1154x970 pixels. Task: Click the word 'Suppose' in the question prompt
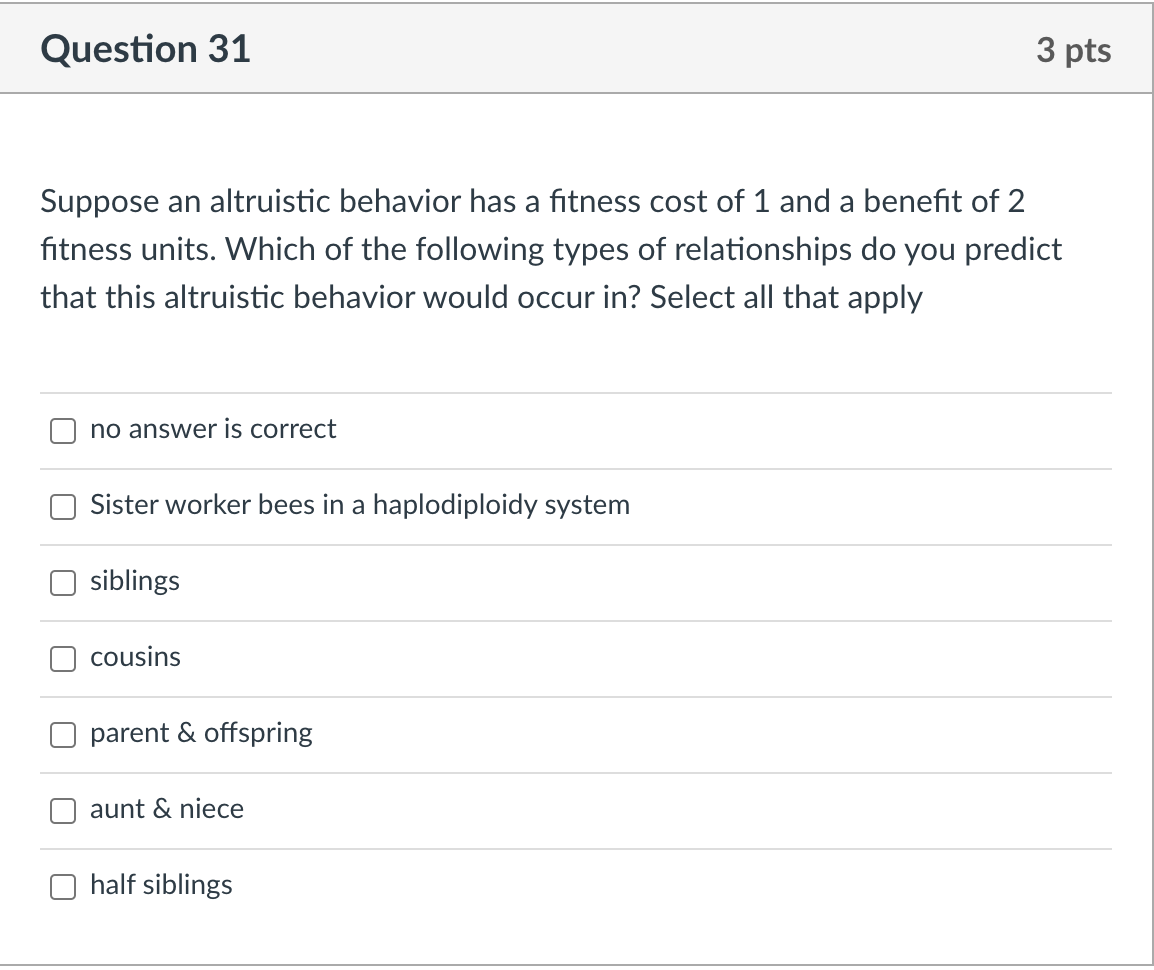point(99,202)
